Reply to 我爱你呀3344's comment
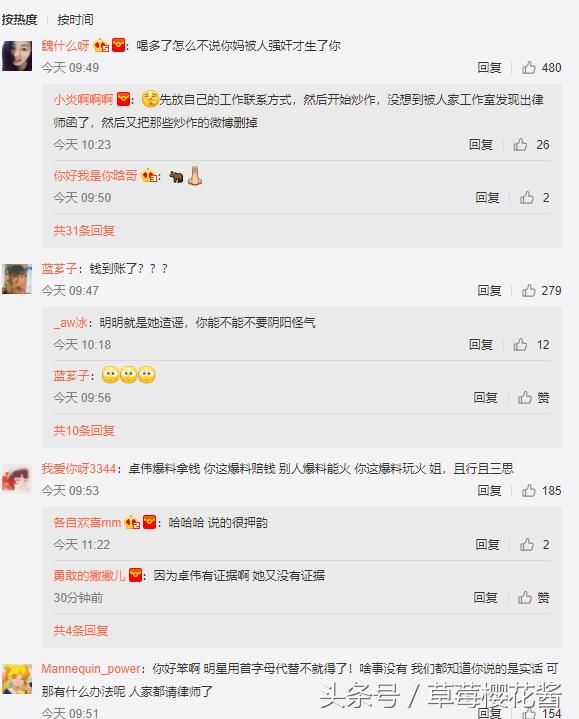The height and width of the screenshot is (719, 579). click(489, 491)
